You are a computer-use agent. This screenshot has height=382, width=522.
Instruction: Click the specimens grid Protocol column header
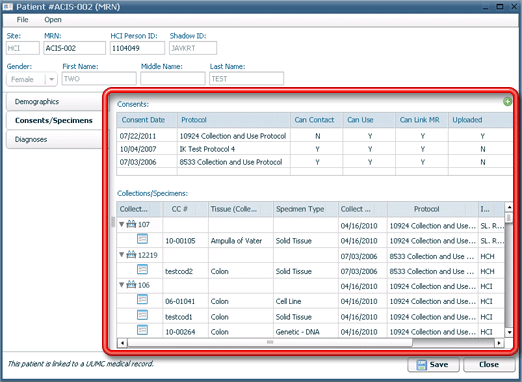432,209
